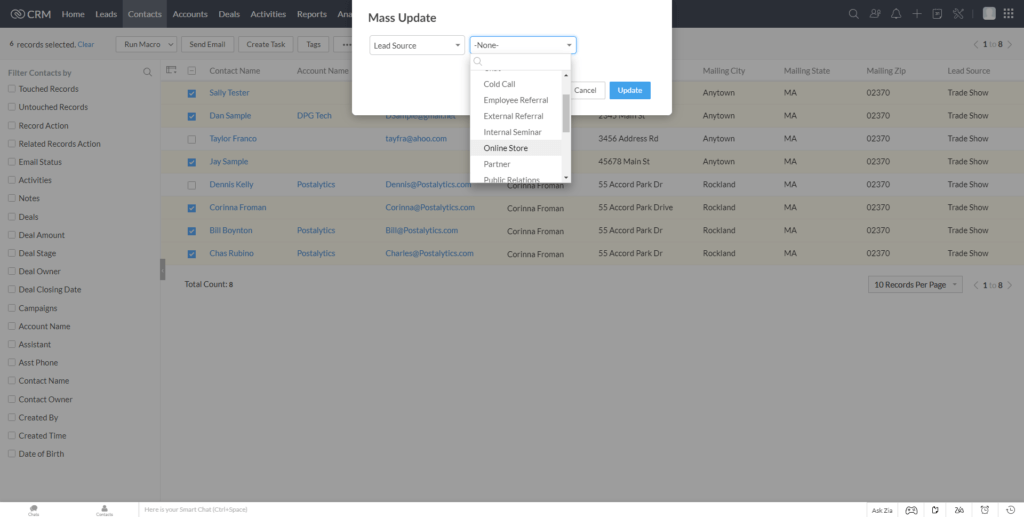Focus the dropdown search input field
1024x517 pixels.
click(520, 61)
